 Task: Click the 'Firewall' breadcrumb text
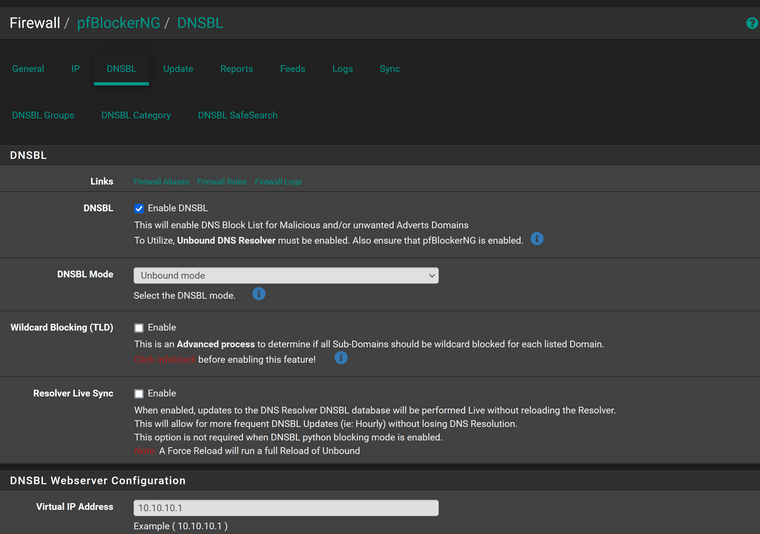pyautogui.click(x=35, y=23)
